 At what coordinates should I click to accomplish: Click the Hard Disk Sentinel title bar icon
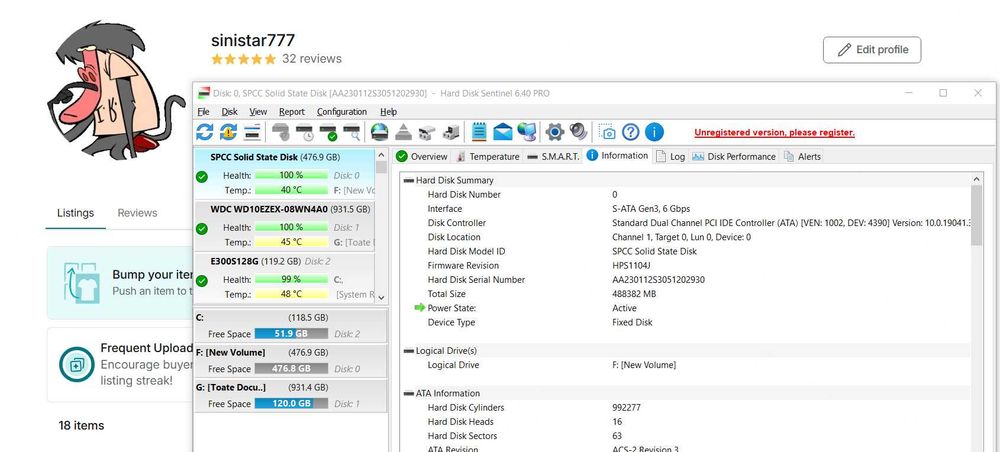pos(203,93)
